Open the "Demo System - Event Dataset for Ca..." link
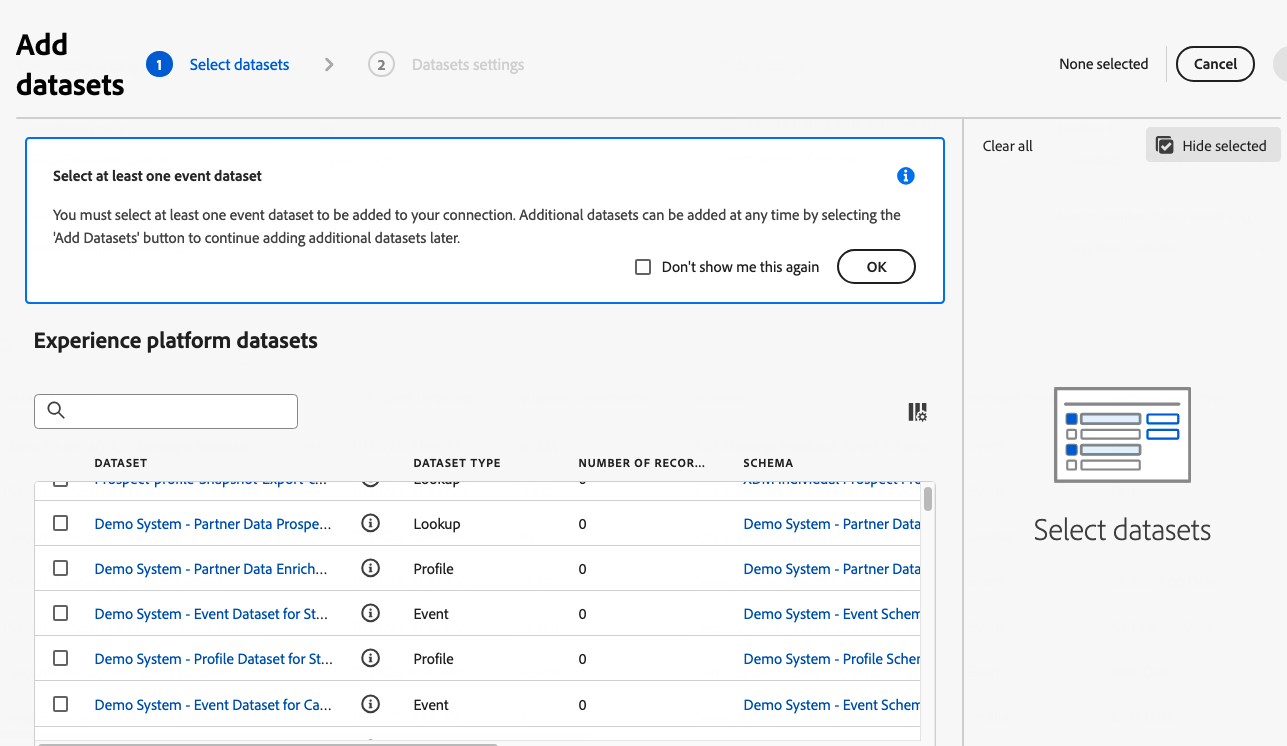This screenshot has height=746, width=1287. (x=213, y=705)
